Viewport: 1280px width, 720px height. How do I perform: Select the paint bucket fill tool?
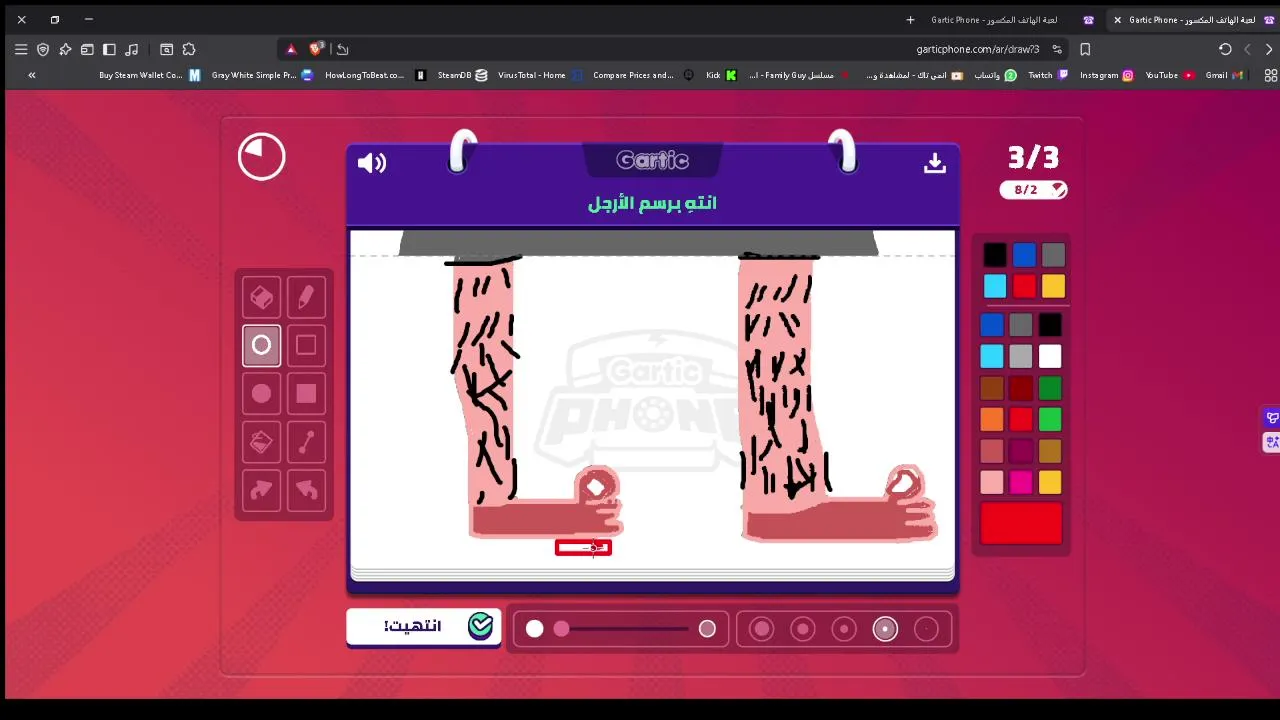(261, 442)
